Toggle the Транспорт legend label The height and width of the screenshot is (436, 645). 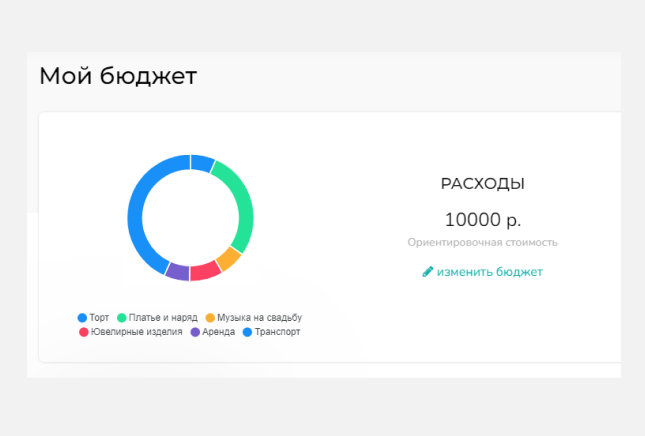point(277,332)
